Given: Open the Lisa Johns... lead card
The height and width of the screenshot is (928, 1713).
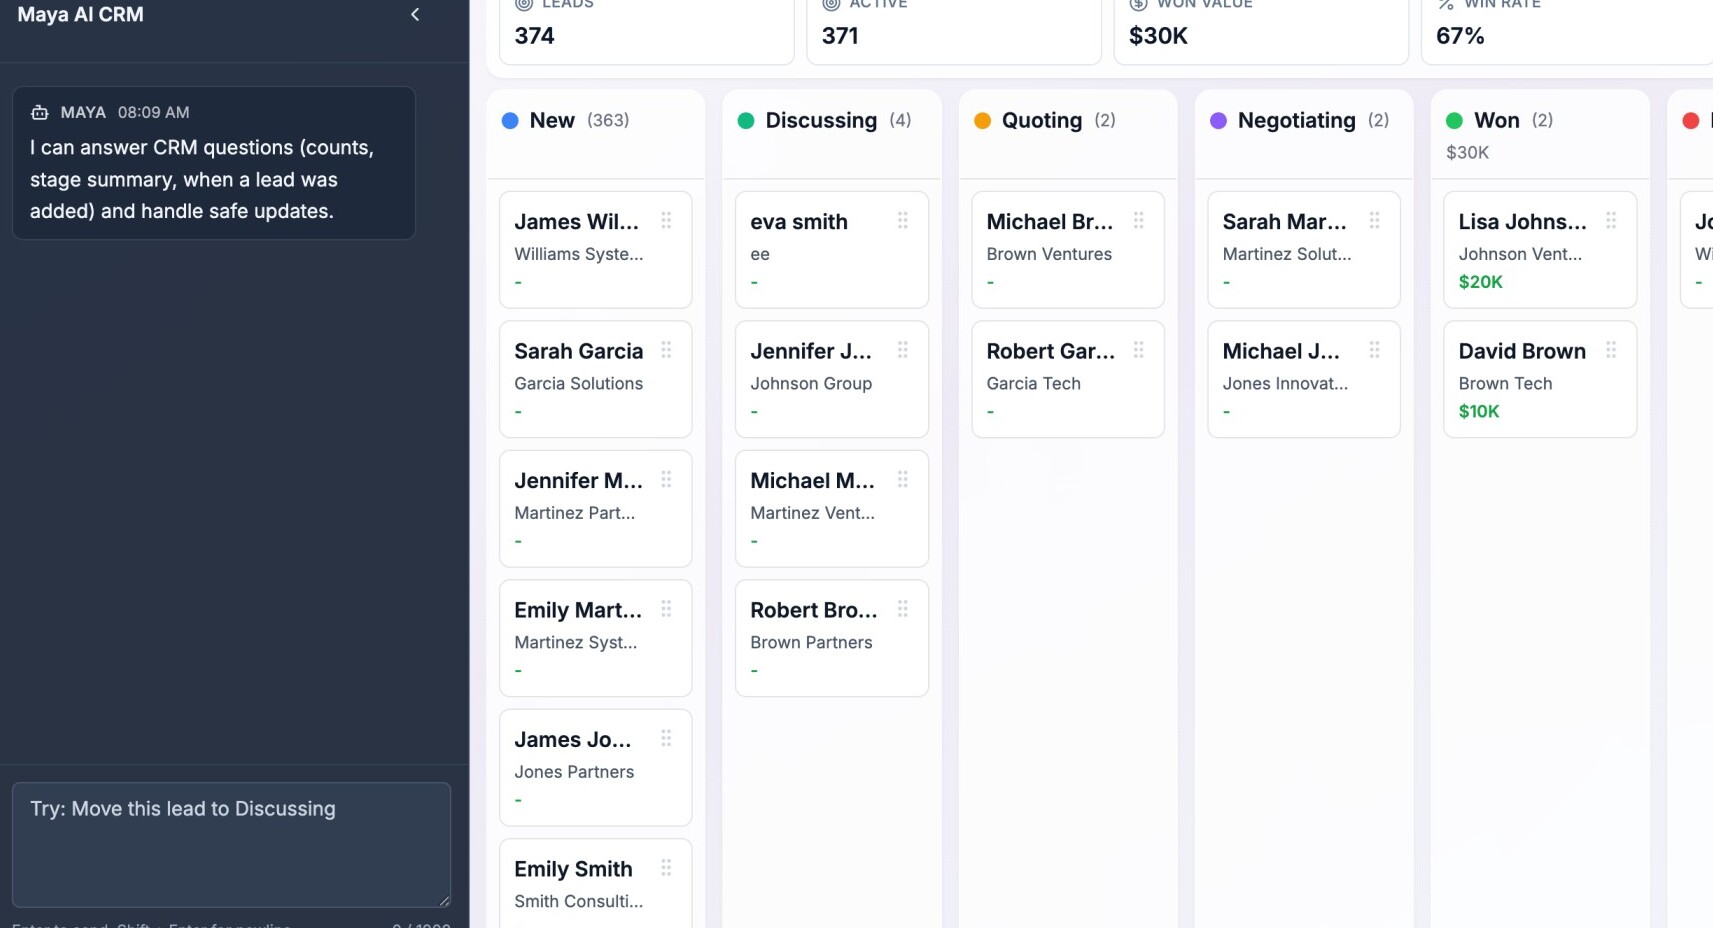Looking at the screenshot, I should click(x=1540, y=250).
